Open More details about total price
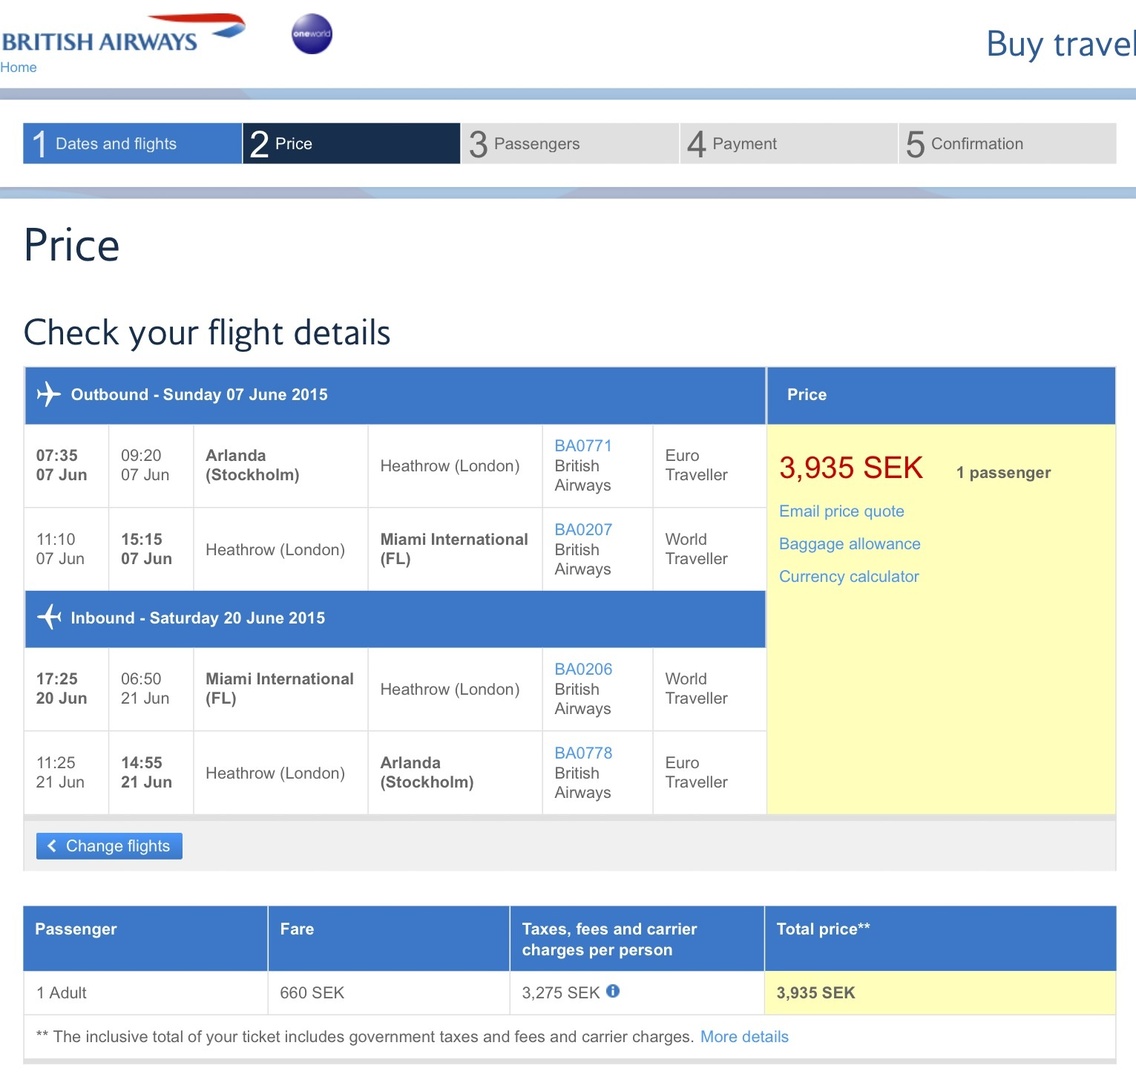 coord(744,1037)
